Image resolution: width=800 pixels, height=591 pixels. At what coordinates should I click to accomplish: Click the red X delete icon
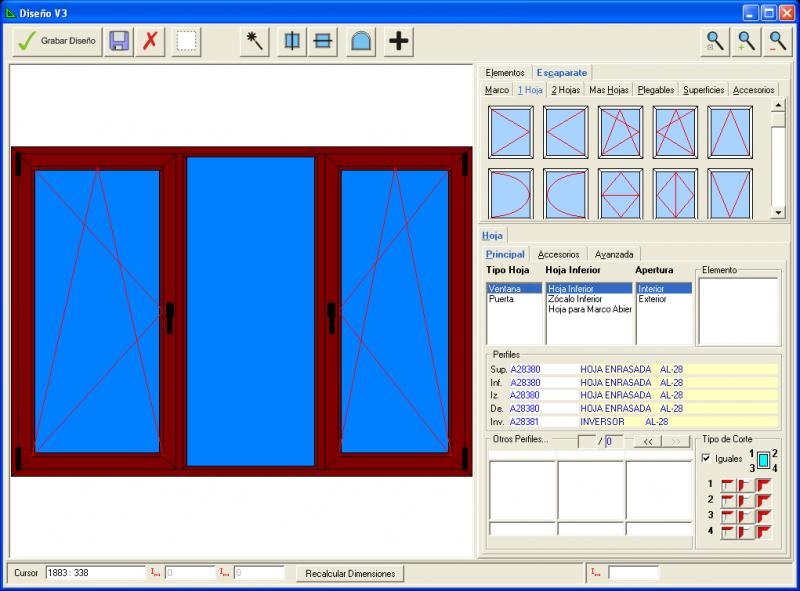[x=150, y=41]
